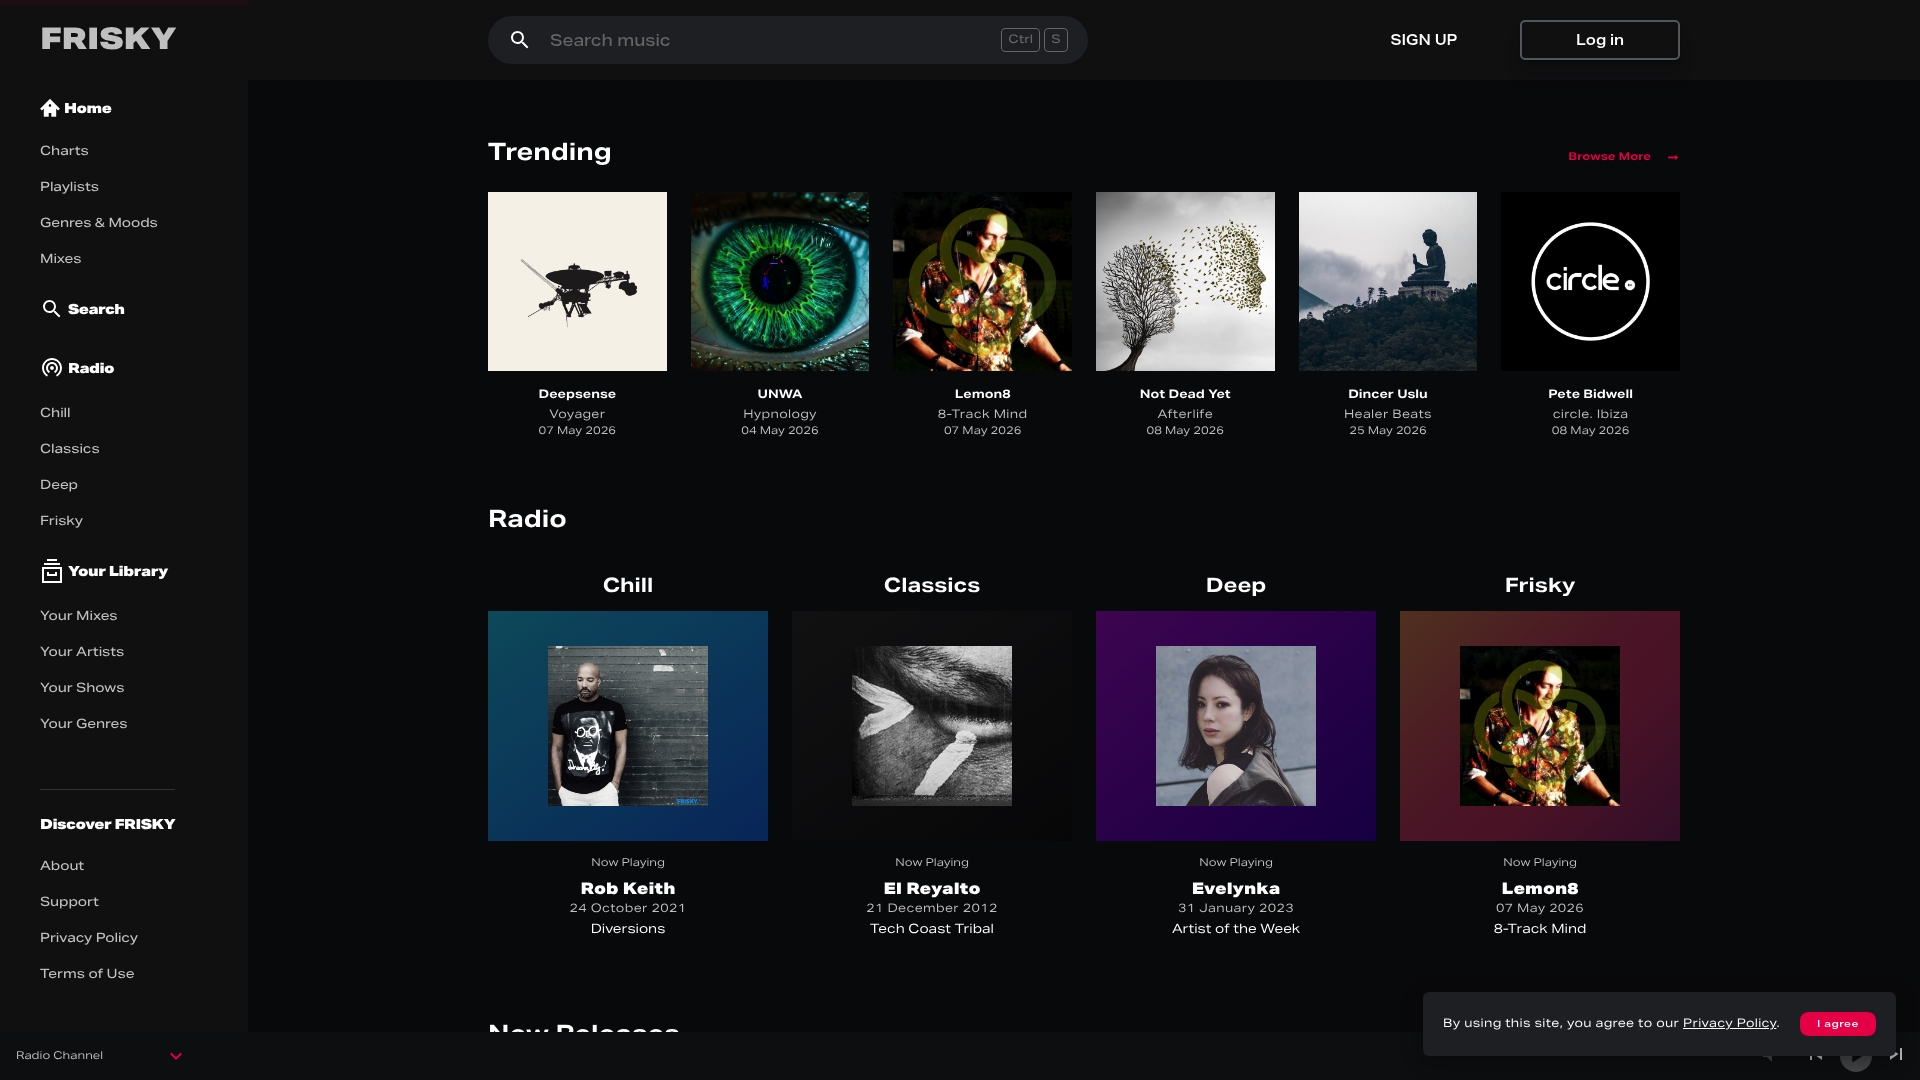This screenshot has width=1920, height=1080.
Task: Click show name Artist of the Week
Action: coord(1236,929)
